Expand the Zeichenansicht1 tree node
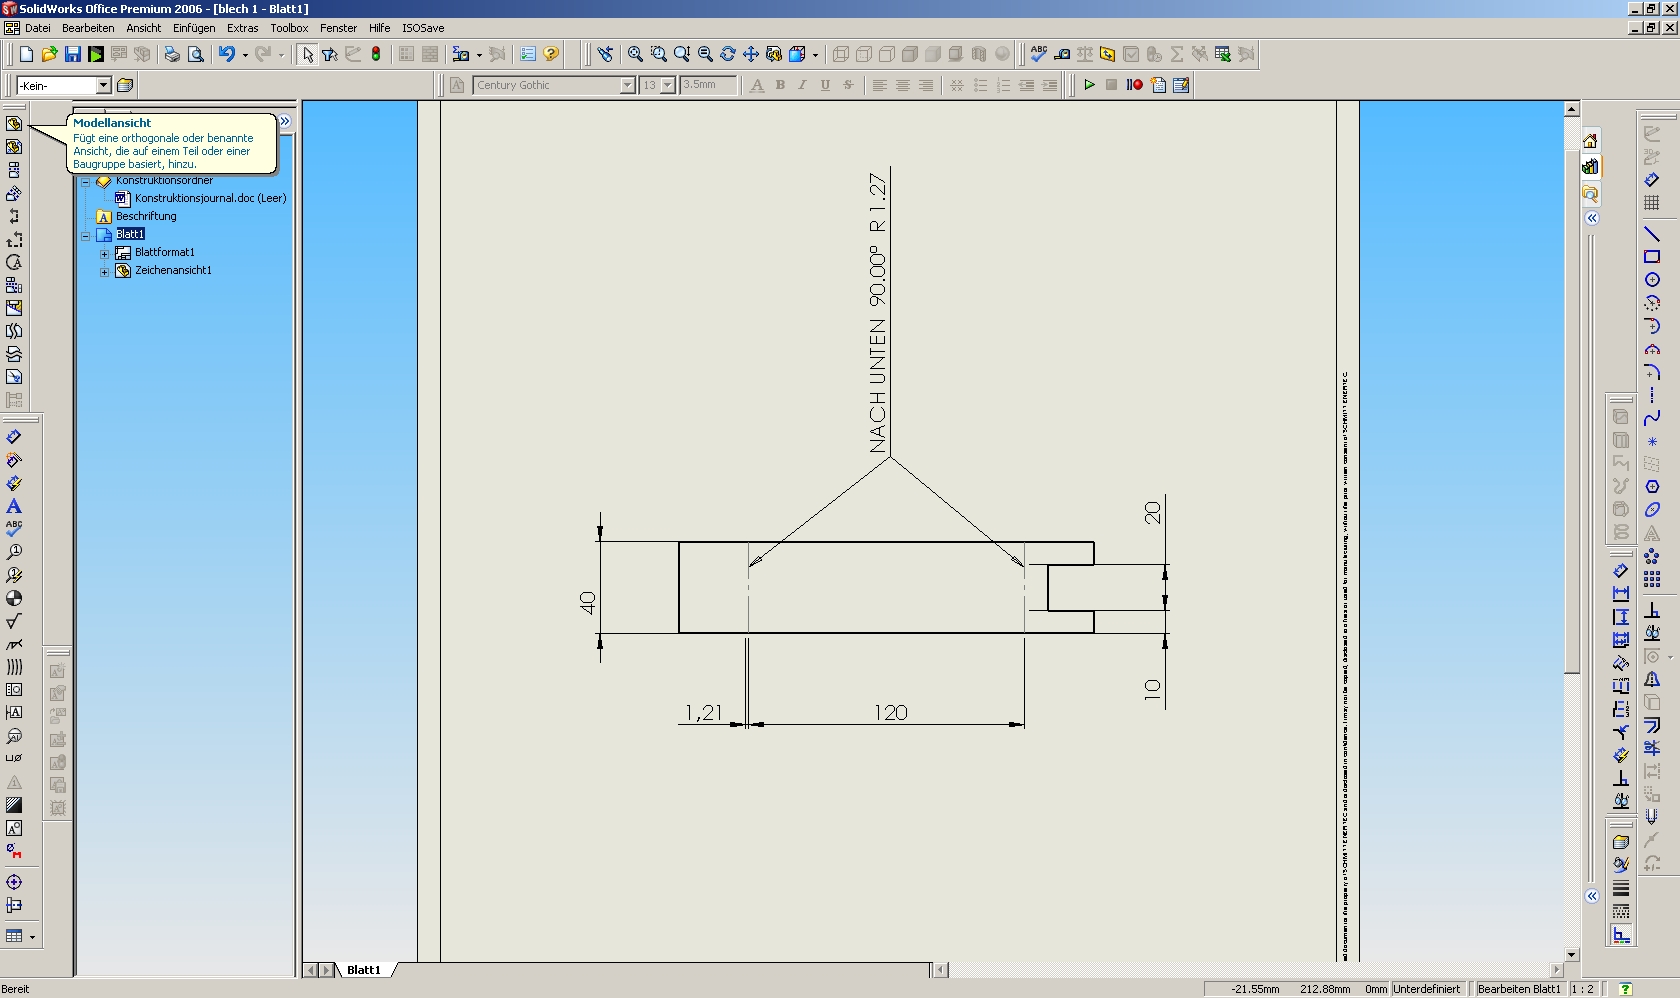Screen dimensions: 1680x998 click(x=104, y=271)
